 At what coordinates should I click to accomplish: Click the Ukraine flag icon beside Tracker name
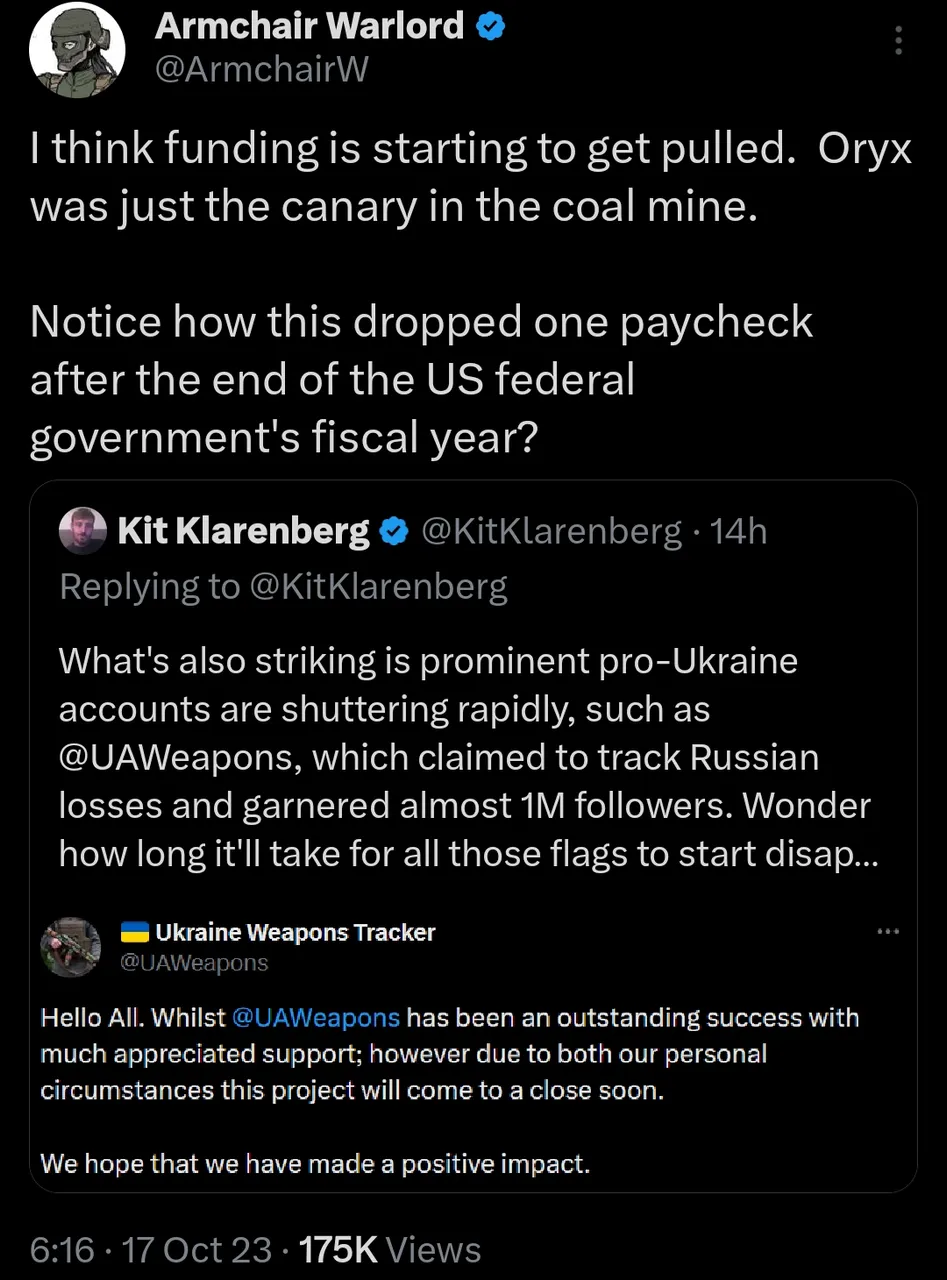135,933
